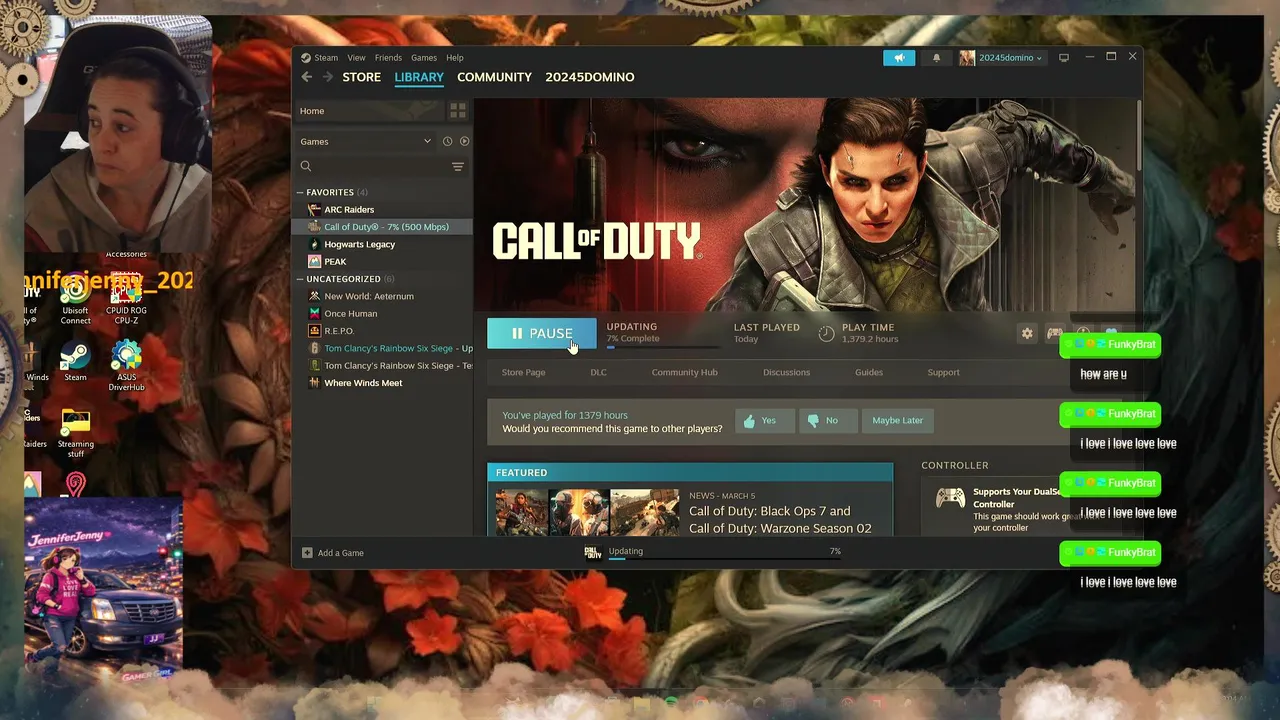Image resolution: width=1280 pixels, height=720 pixels.
Task: Open the Support link
Action: [943, 372]
